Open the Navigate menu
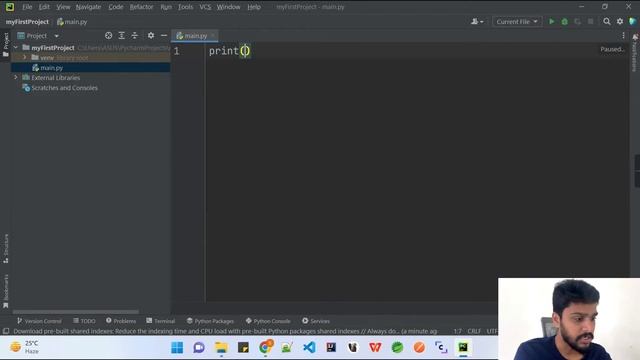The height and width of the screenshot is (360, 640). tap(88, 7)
